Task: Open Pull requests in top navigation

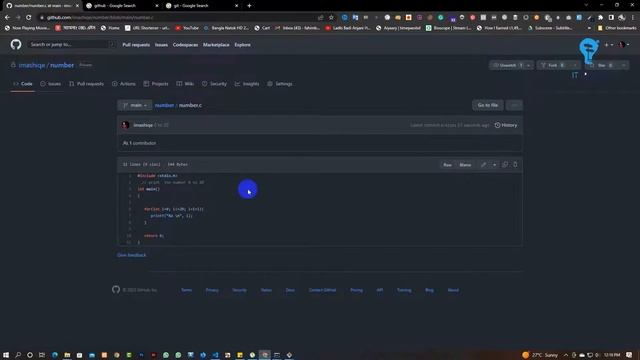Action: pyautogui.click(x=136, y=45)
